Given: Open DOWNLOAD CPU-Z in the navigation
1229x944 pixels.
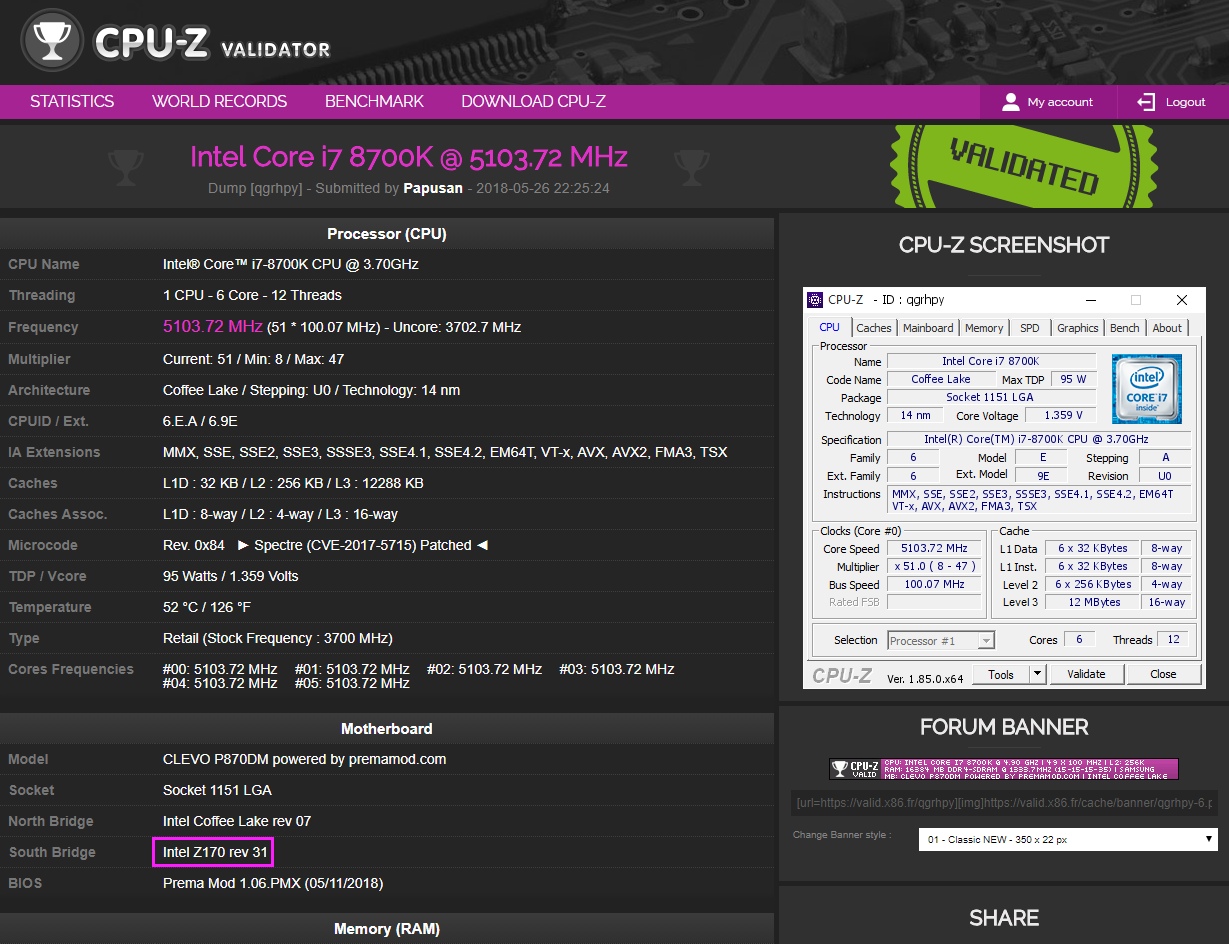Looking at the screenshot, I should click(533, 102).
